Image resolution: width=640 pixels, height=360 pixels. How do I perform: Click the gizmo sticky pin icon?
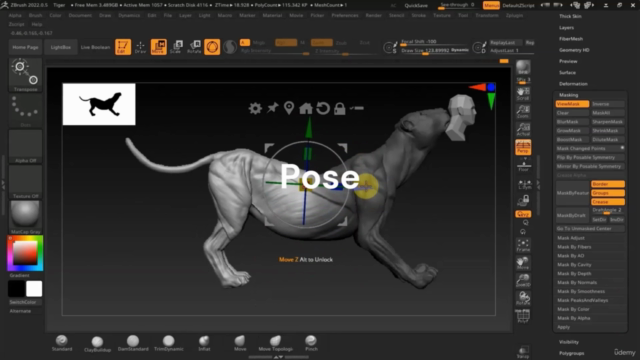tap(272, 108)
